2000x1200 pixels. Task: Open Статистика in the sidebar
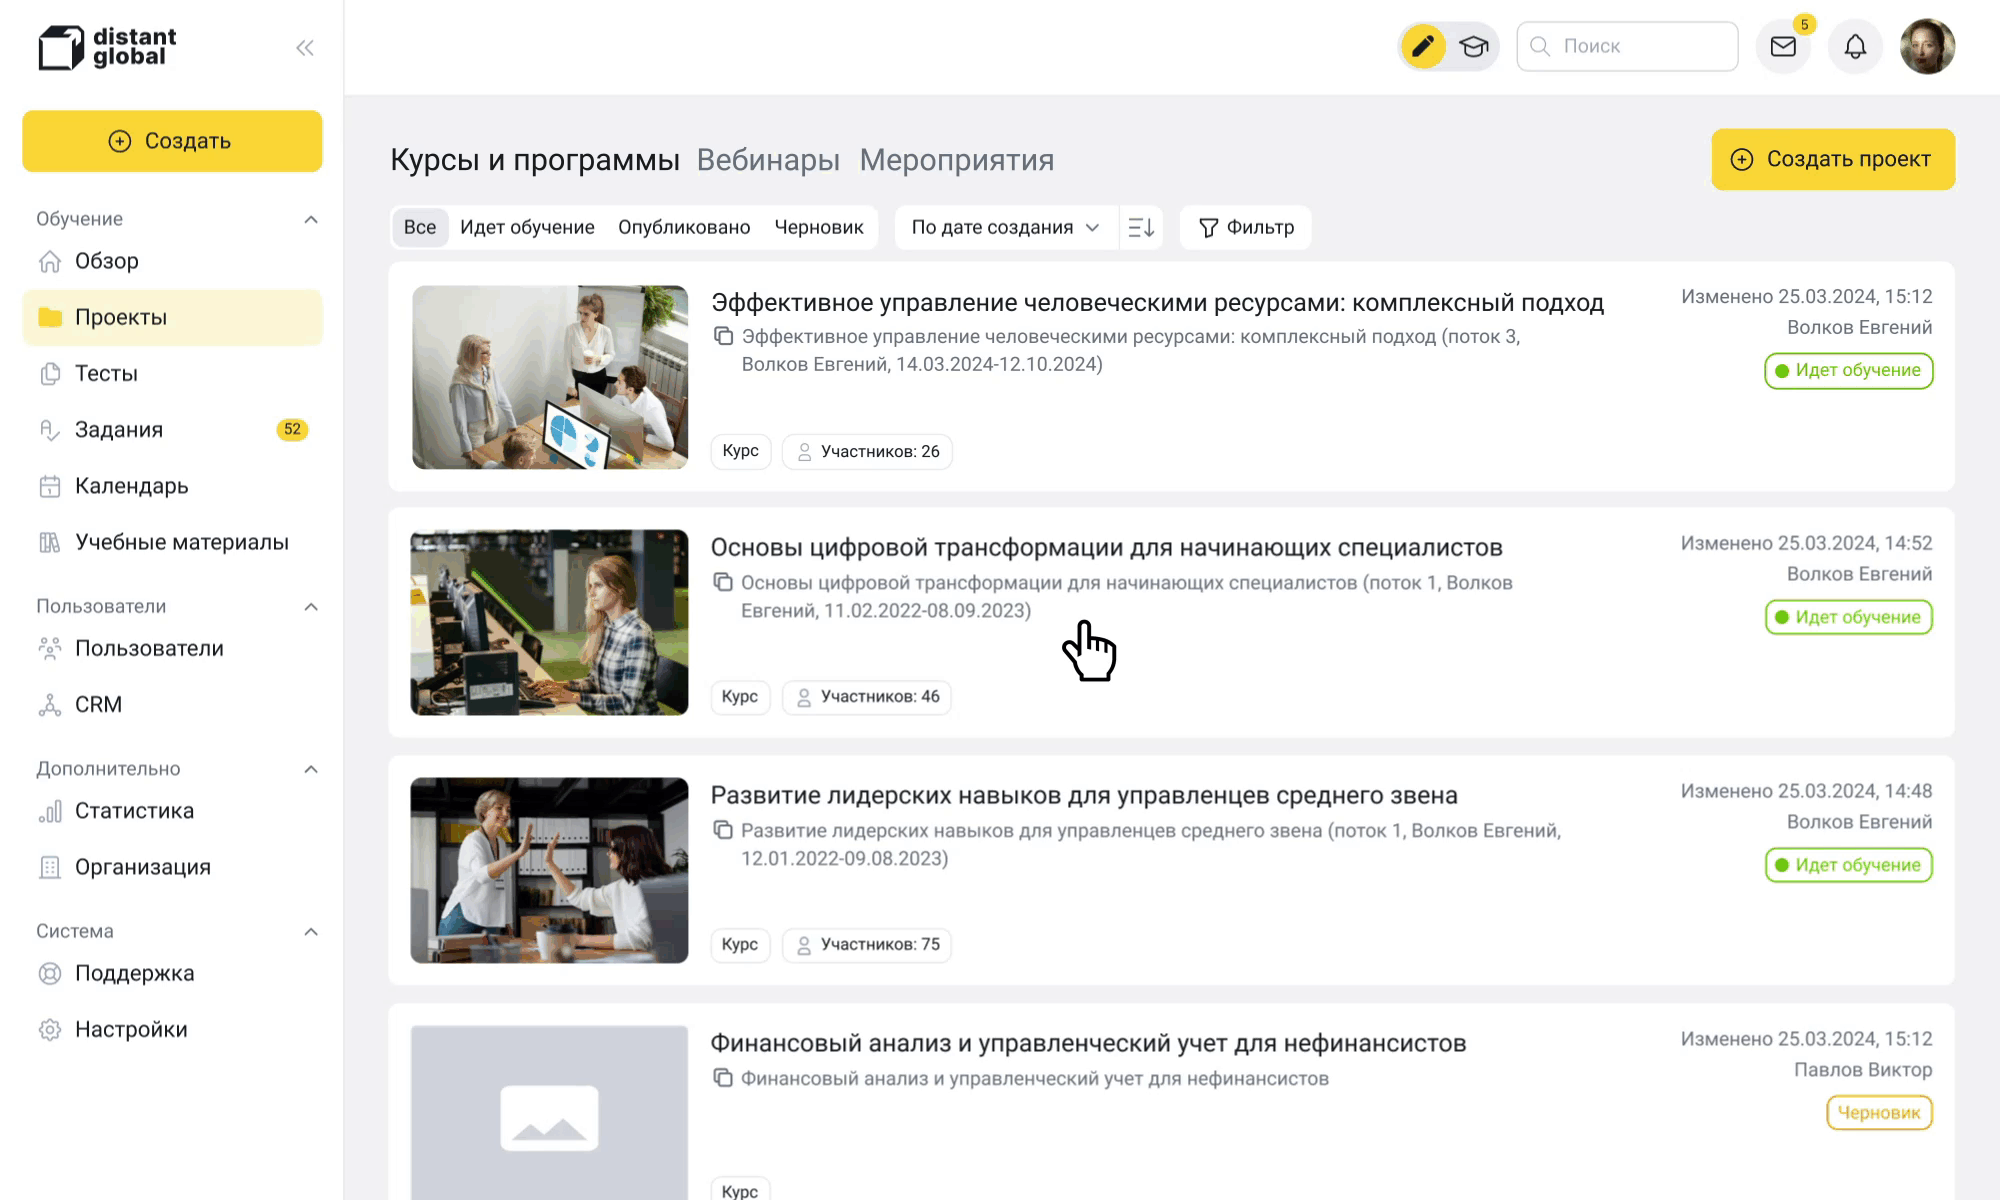point(134,811)
